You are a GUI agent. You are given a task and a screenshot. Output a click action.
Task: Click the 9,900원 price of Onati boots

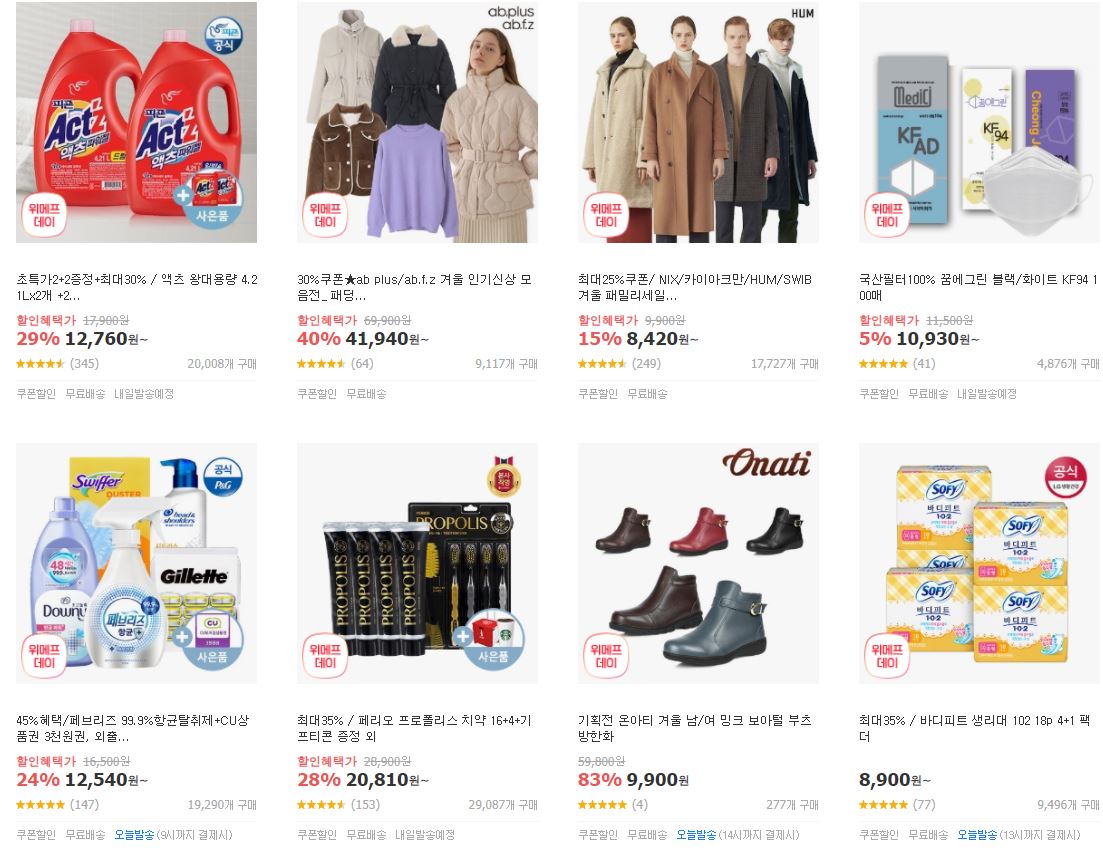[658, 780]
